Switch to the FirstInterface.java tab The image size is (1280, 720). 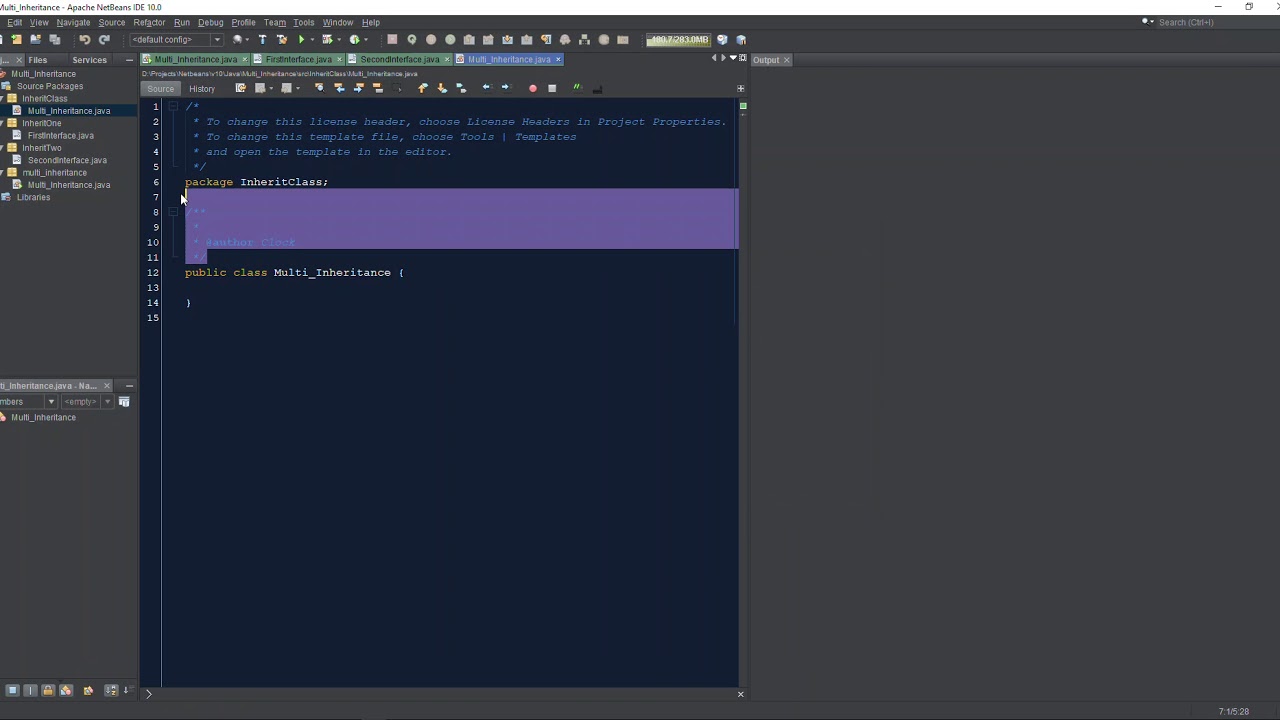click(x=299, y=59)
